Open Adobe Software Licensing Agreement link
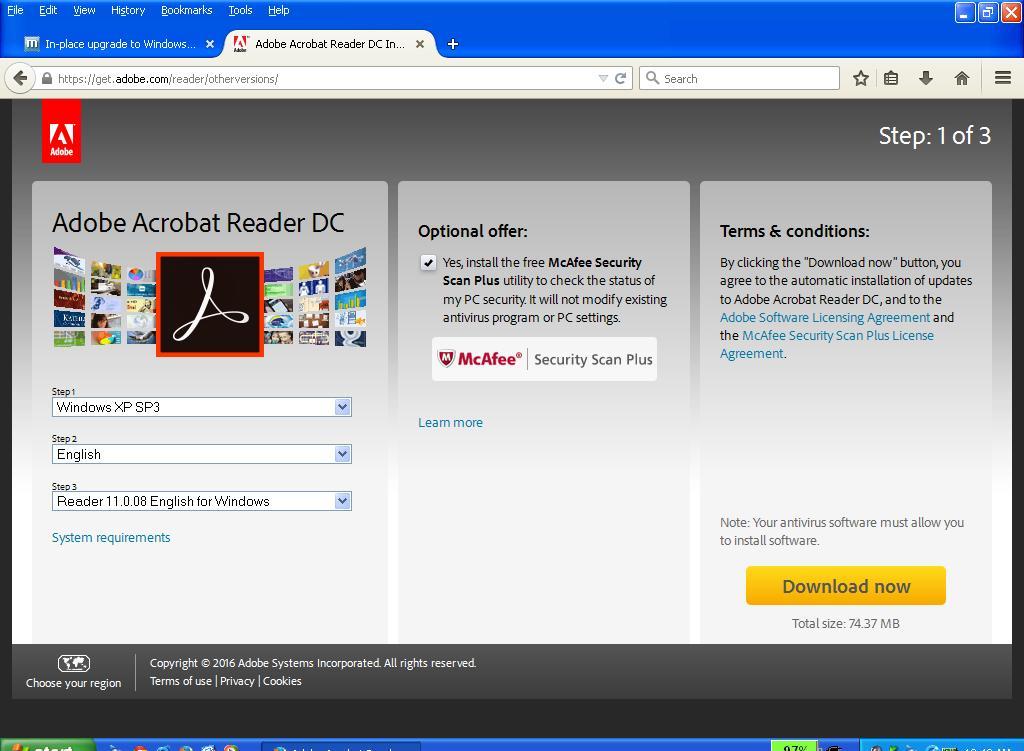This screenshot has width=1024, height=751. 825,317
